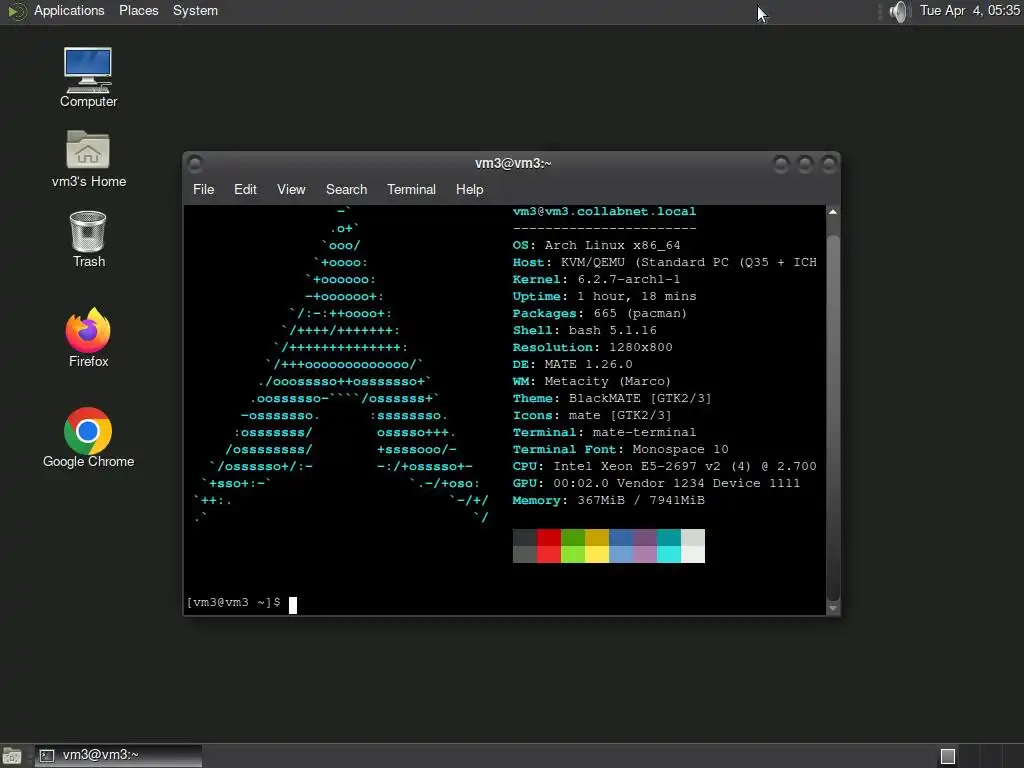
Task: Click the workspace switcher square in bottom panel
Action: [x=948, y=756]
